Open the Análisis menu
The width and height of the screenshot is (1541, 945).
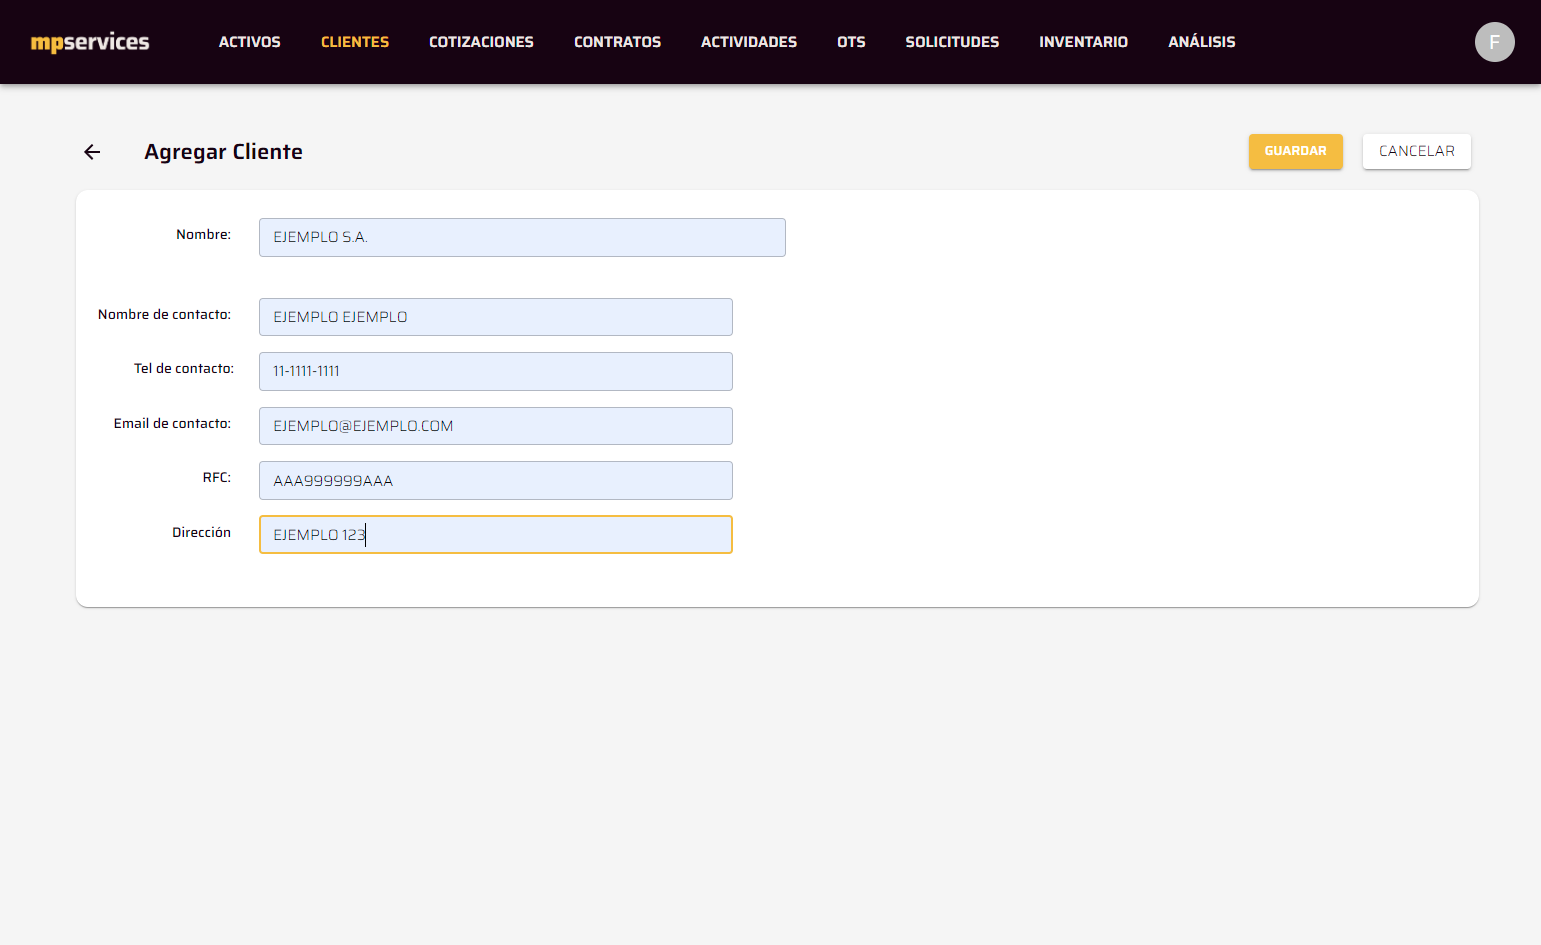(x=1202, y=42)
